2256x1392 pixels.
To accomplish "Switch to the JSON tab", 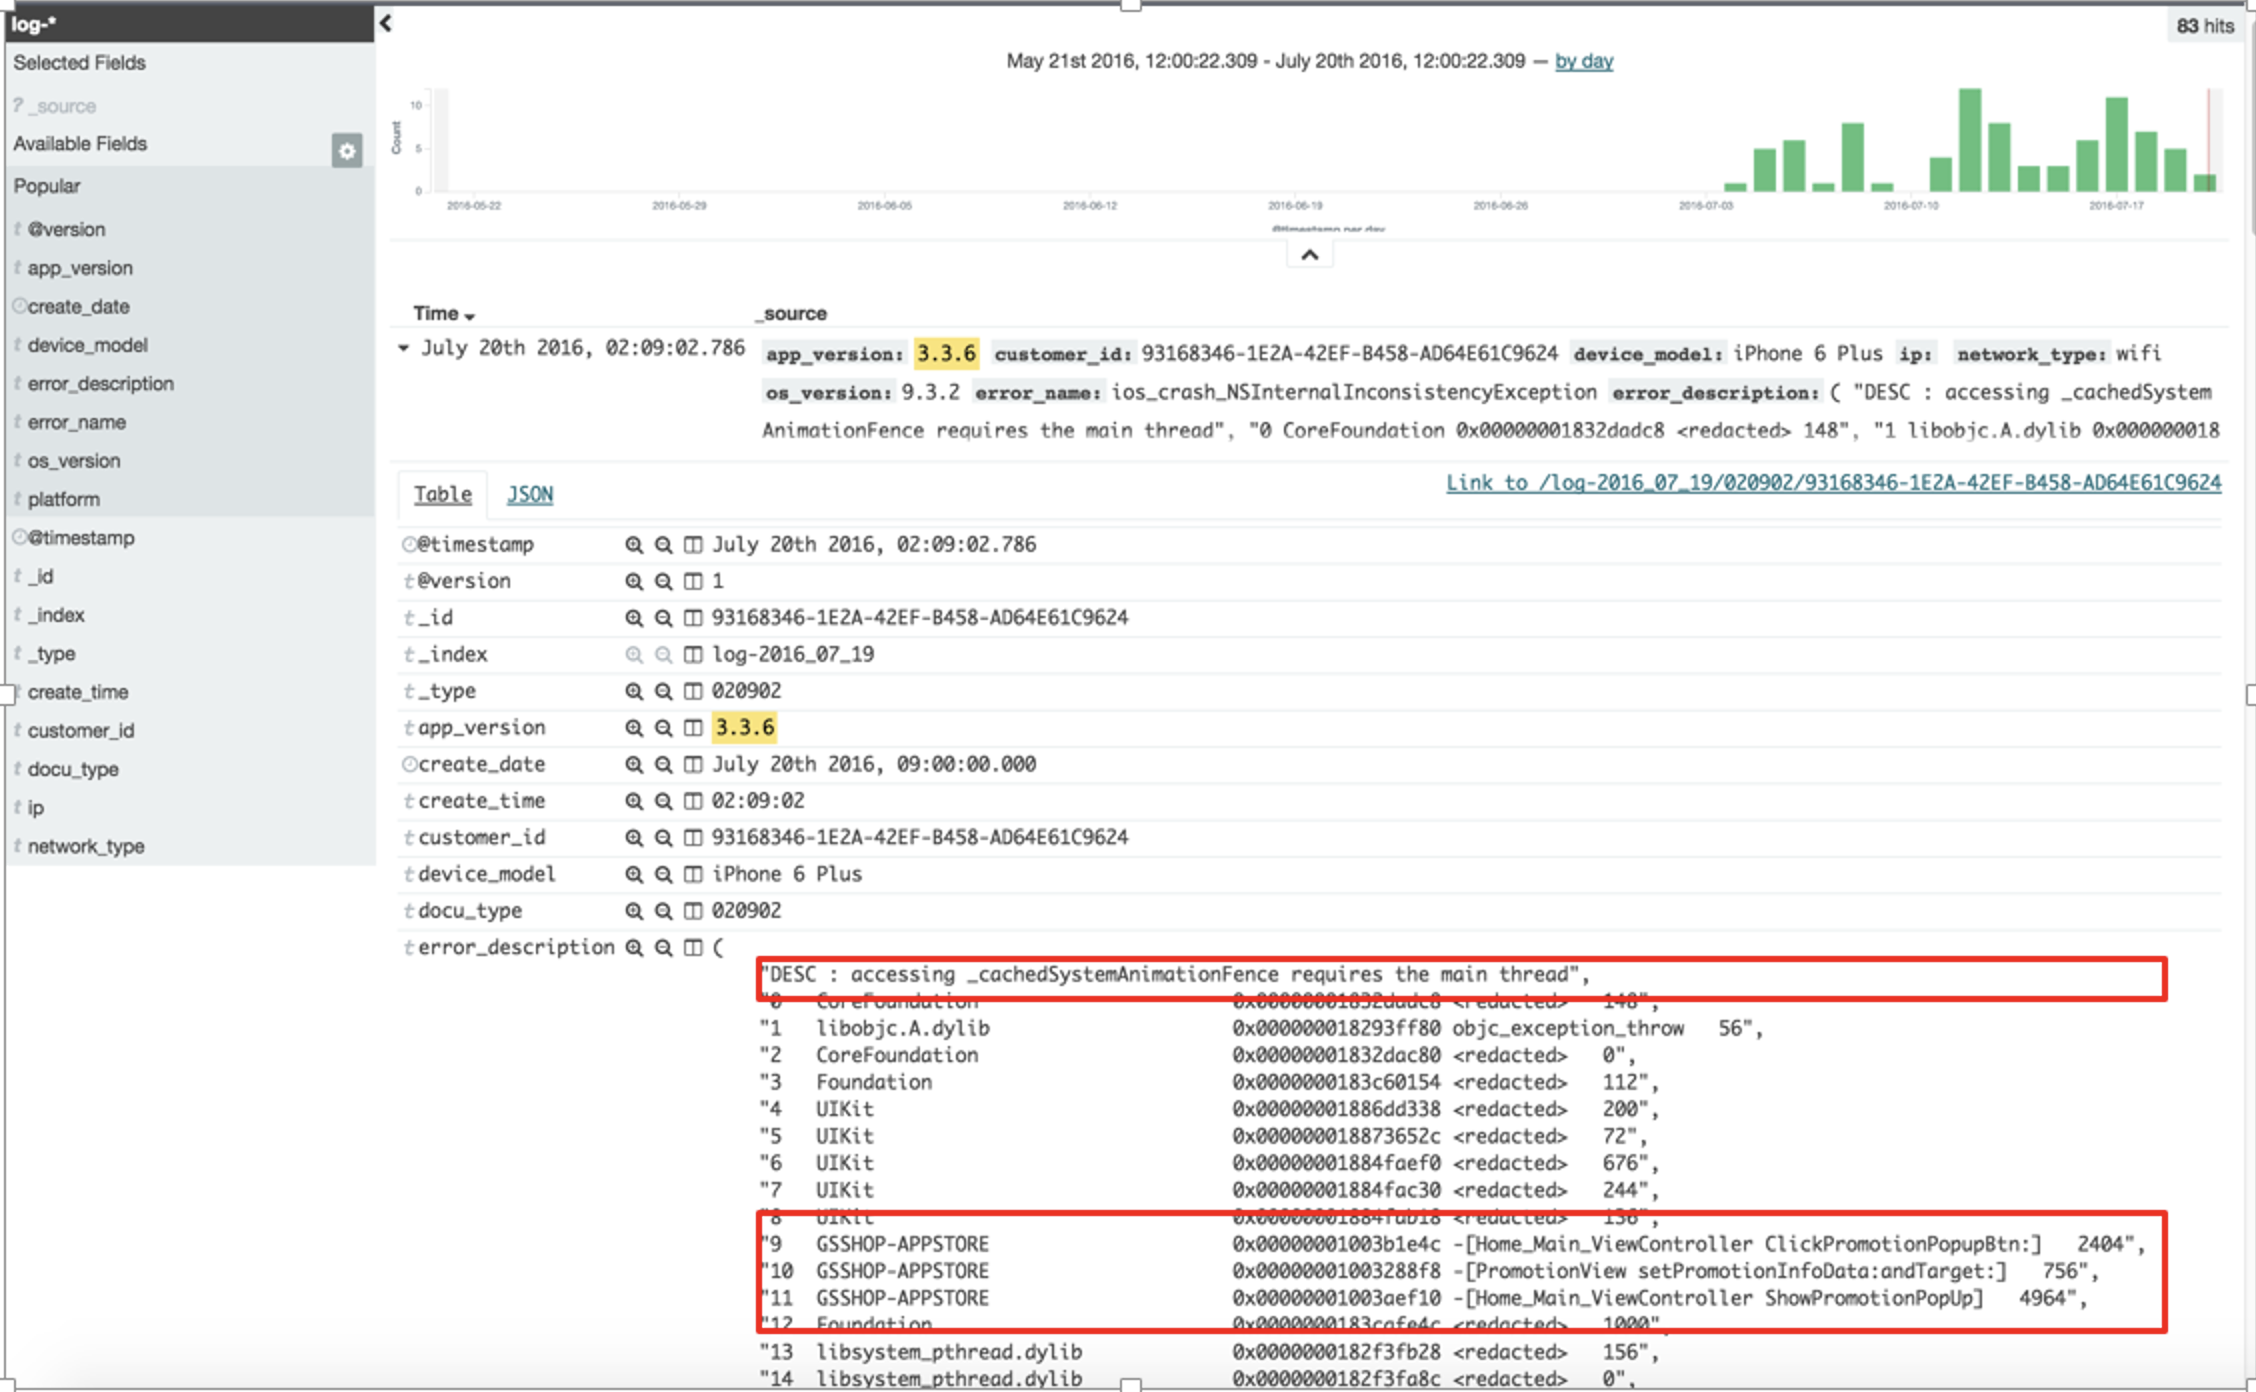I will point(529,494).
